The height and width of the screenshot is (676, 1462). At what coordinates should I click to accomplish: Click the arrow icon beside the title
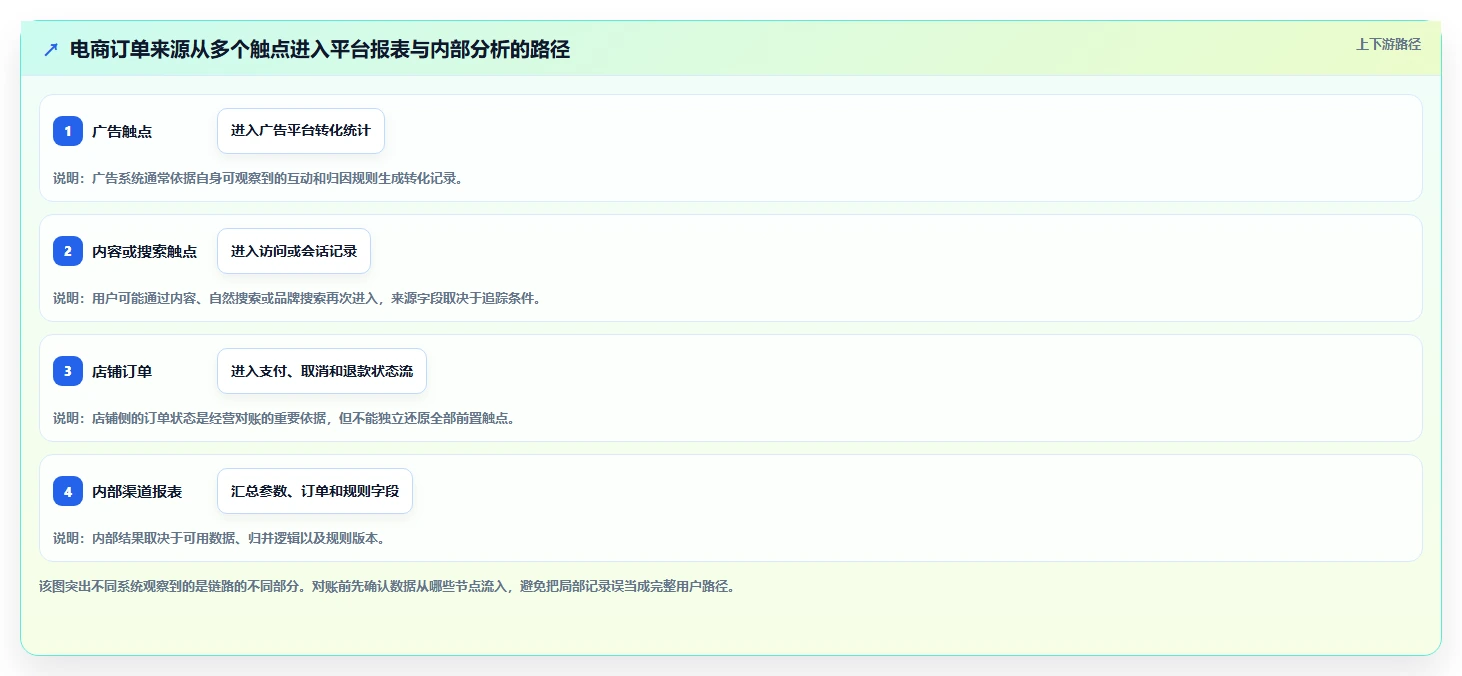click(x=51, y=49)
